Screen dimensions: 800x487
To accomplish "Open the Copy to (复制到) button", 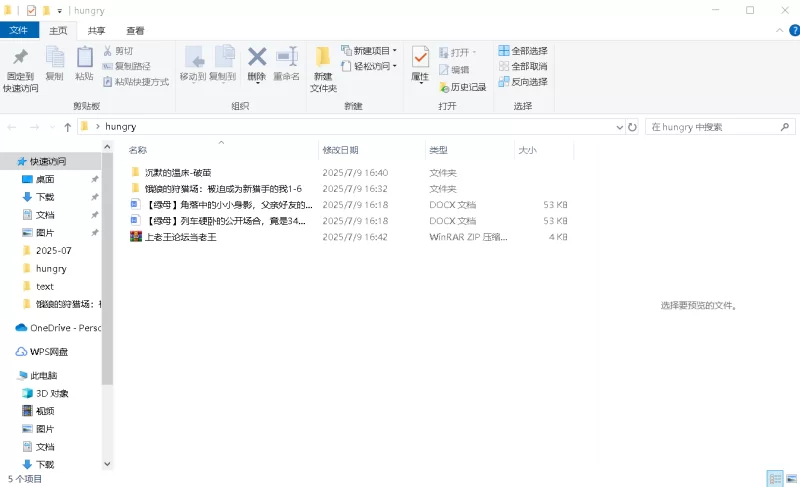I will [222, 64].
